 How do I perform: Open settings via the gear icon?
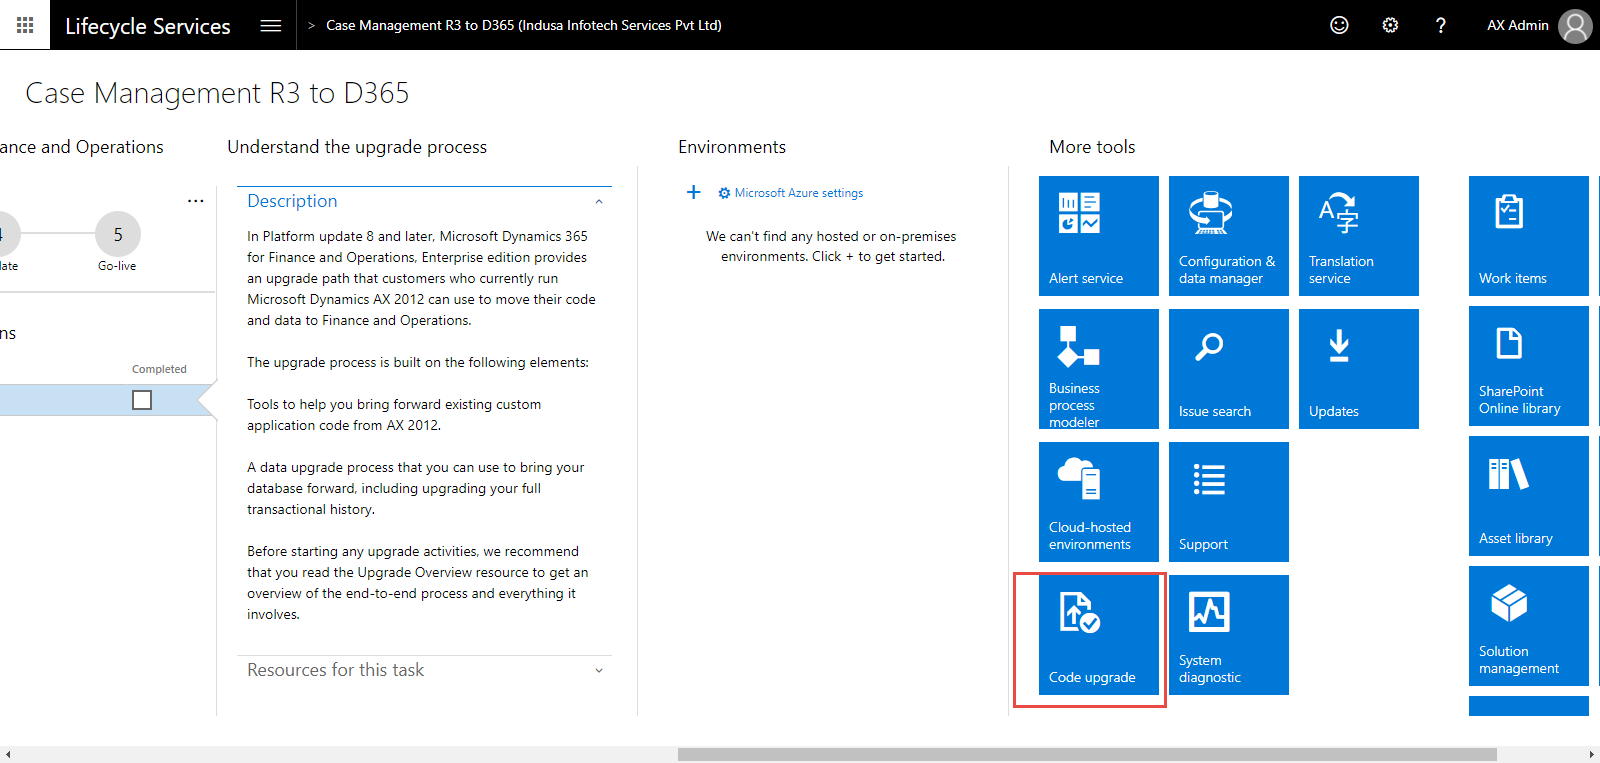pyautogui.click(x=1390, y=25)
